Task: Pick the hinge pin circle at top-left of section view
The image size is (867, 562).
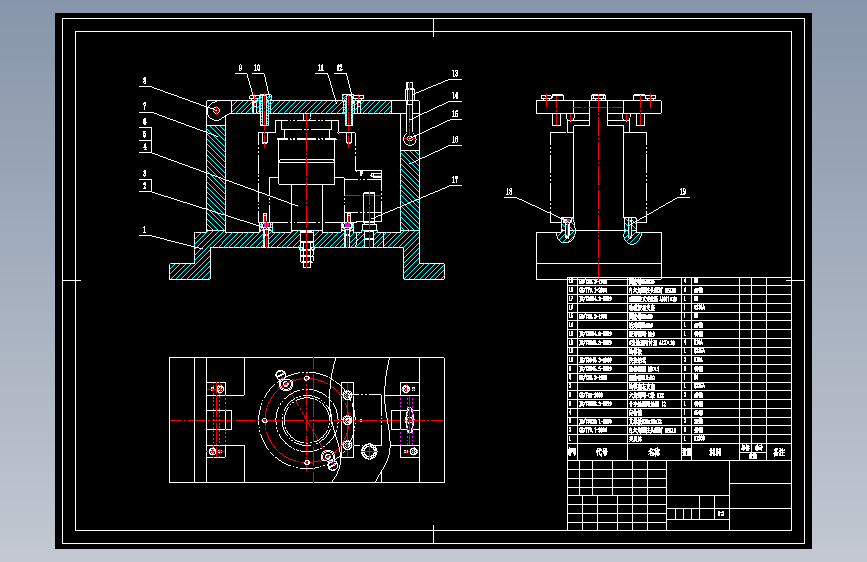Action: point(216,110)
